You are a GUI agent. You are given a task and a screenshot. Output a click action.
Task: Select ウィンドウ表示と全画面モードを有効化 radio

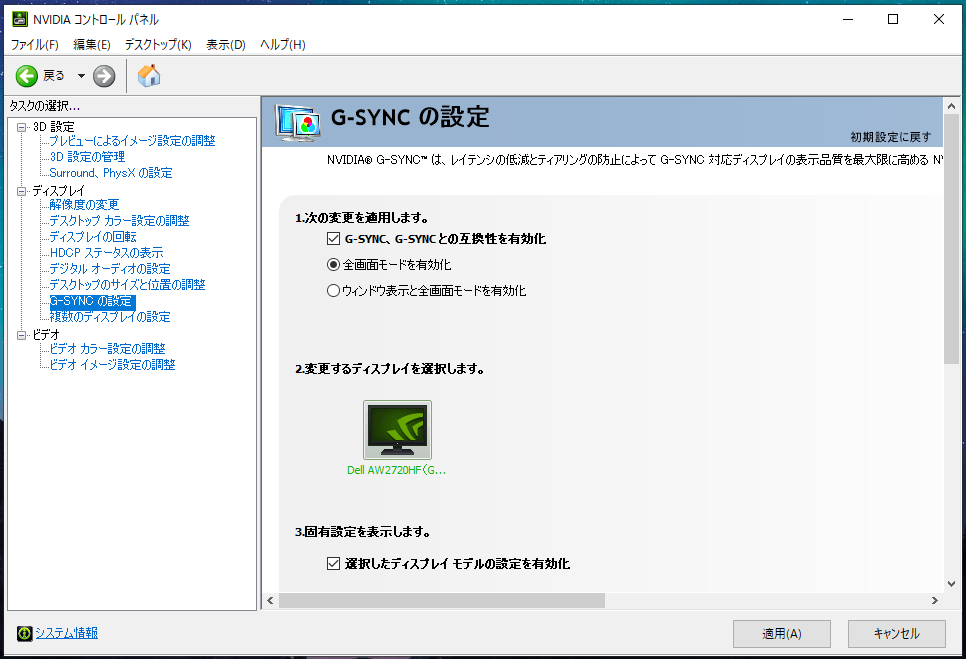pyautogui.click(x=333, y=290)
